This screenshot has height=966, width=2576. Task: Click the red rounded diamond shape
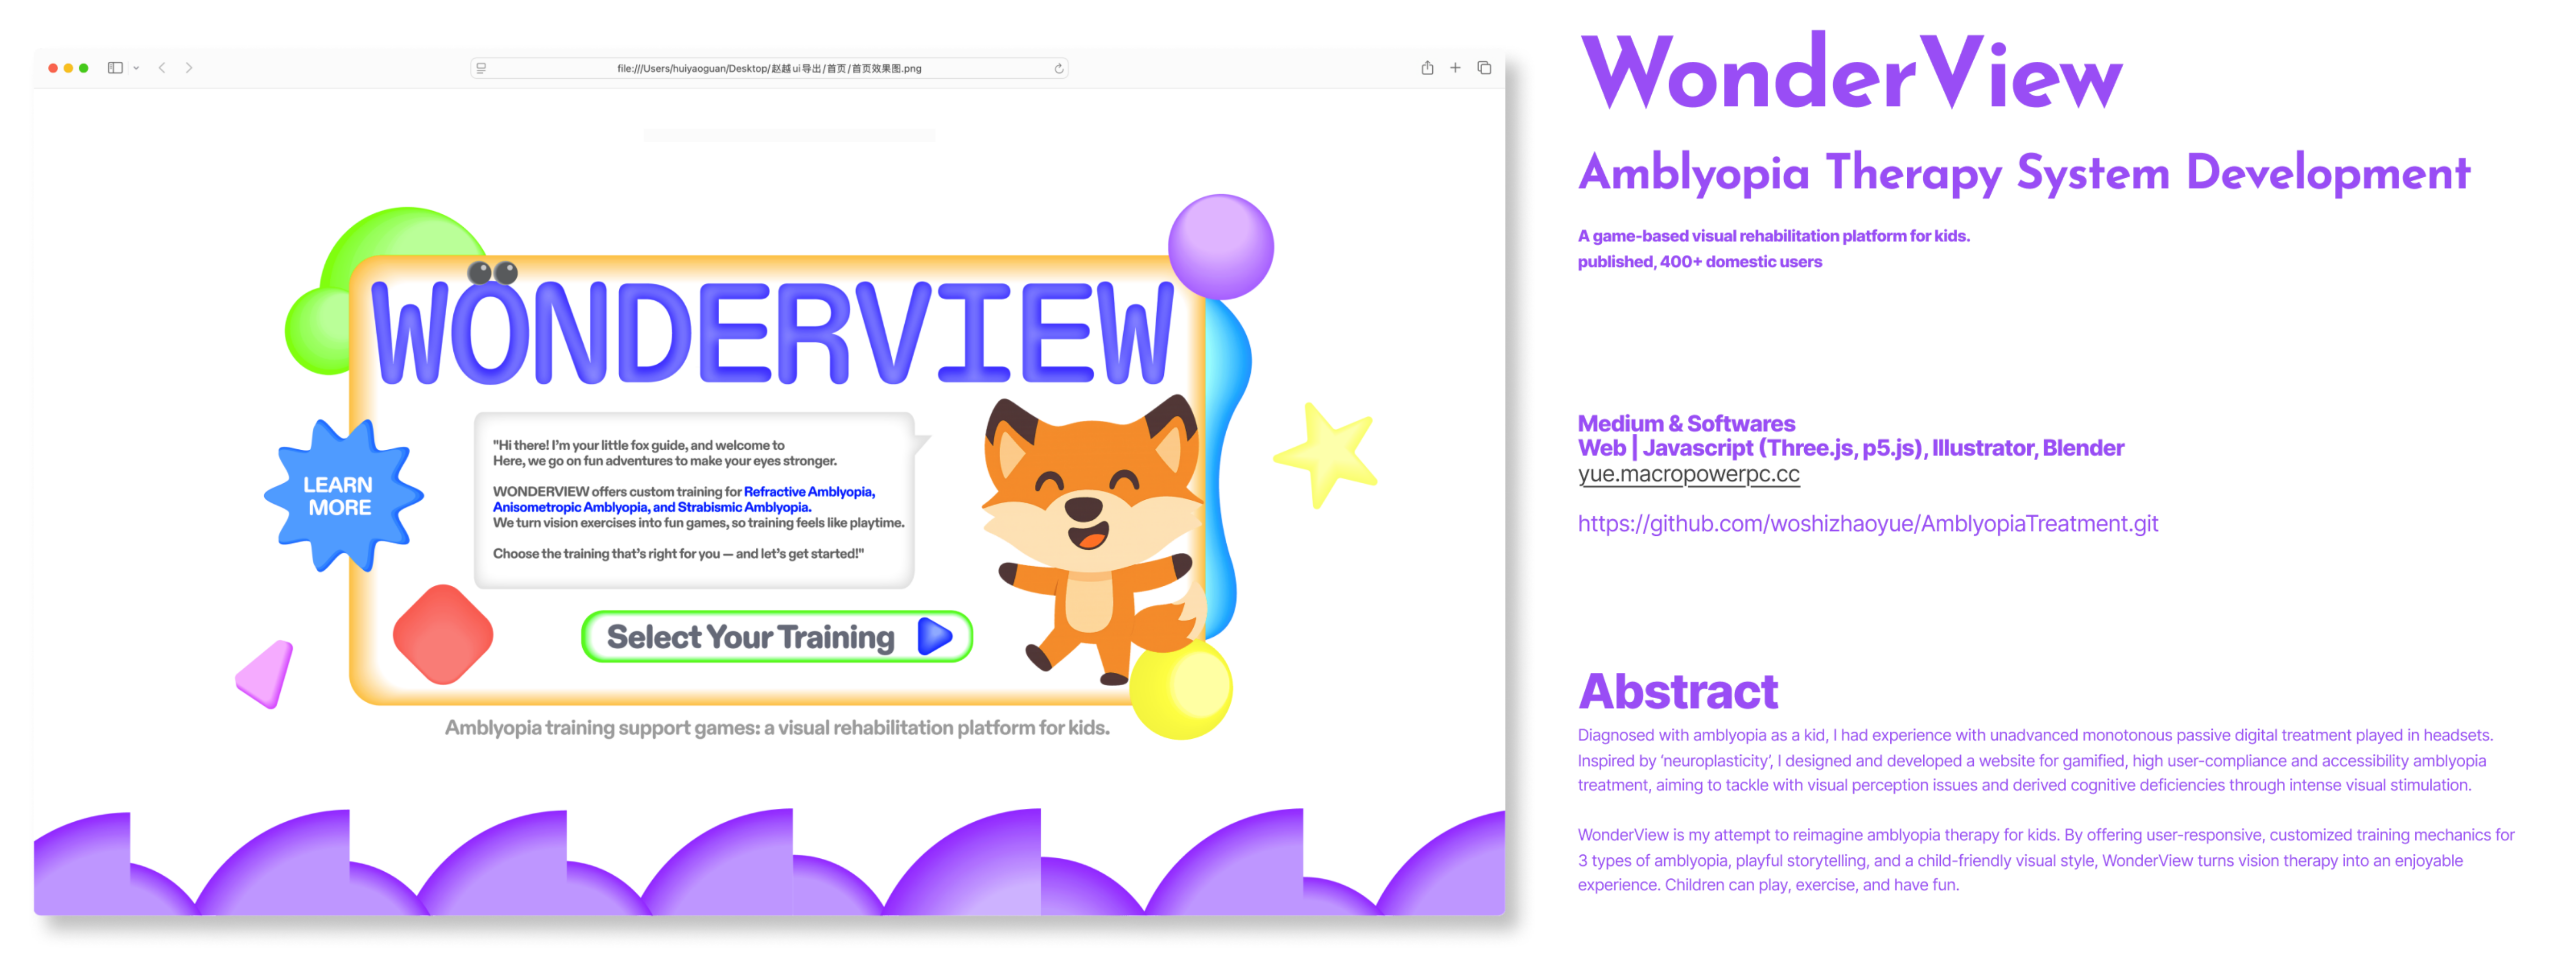click(x=443, y=635)
